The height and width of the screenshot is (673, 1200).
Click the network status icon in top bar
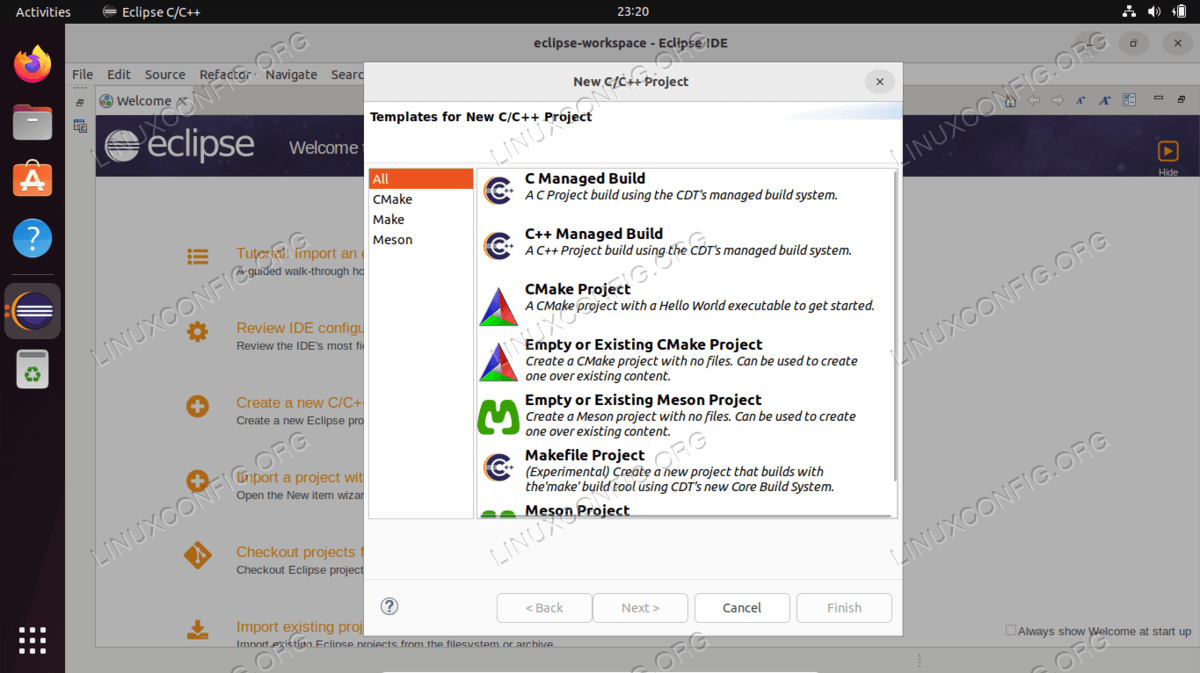coord(1129,12)
